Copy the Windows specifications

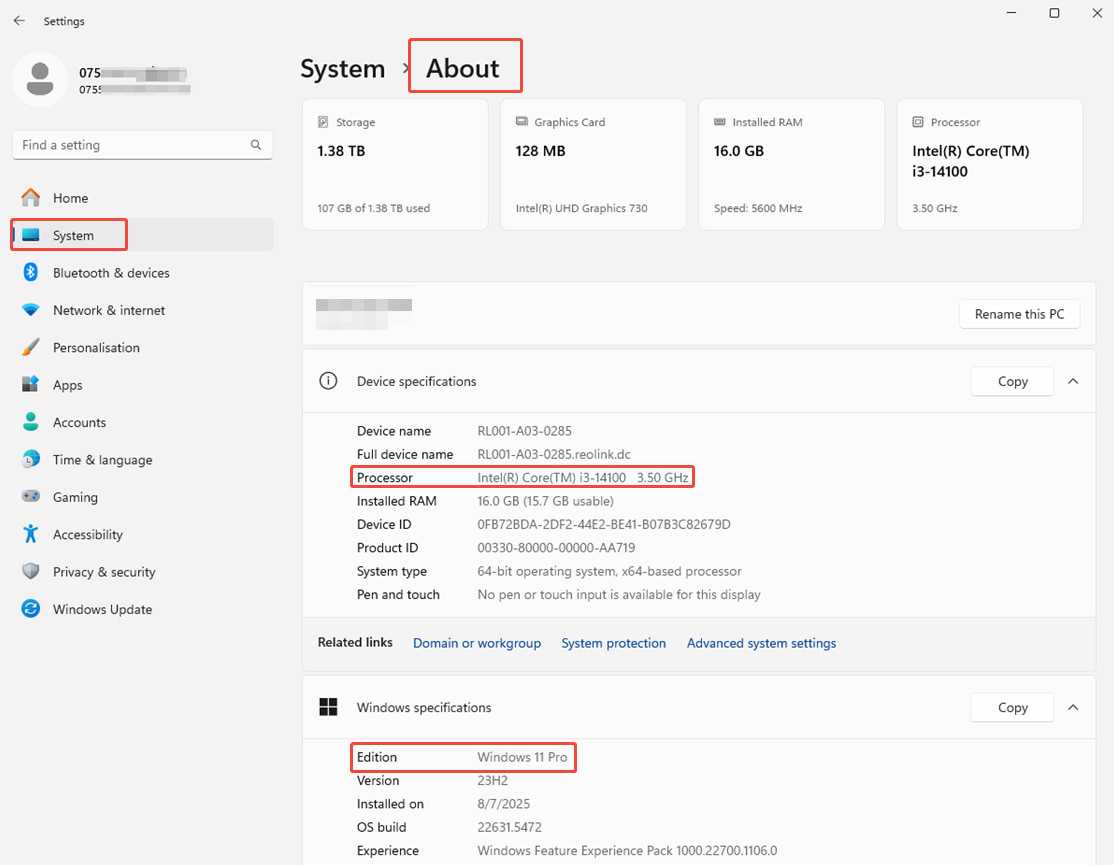[x=1012, y=707]
